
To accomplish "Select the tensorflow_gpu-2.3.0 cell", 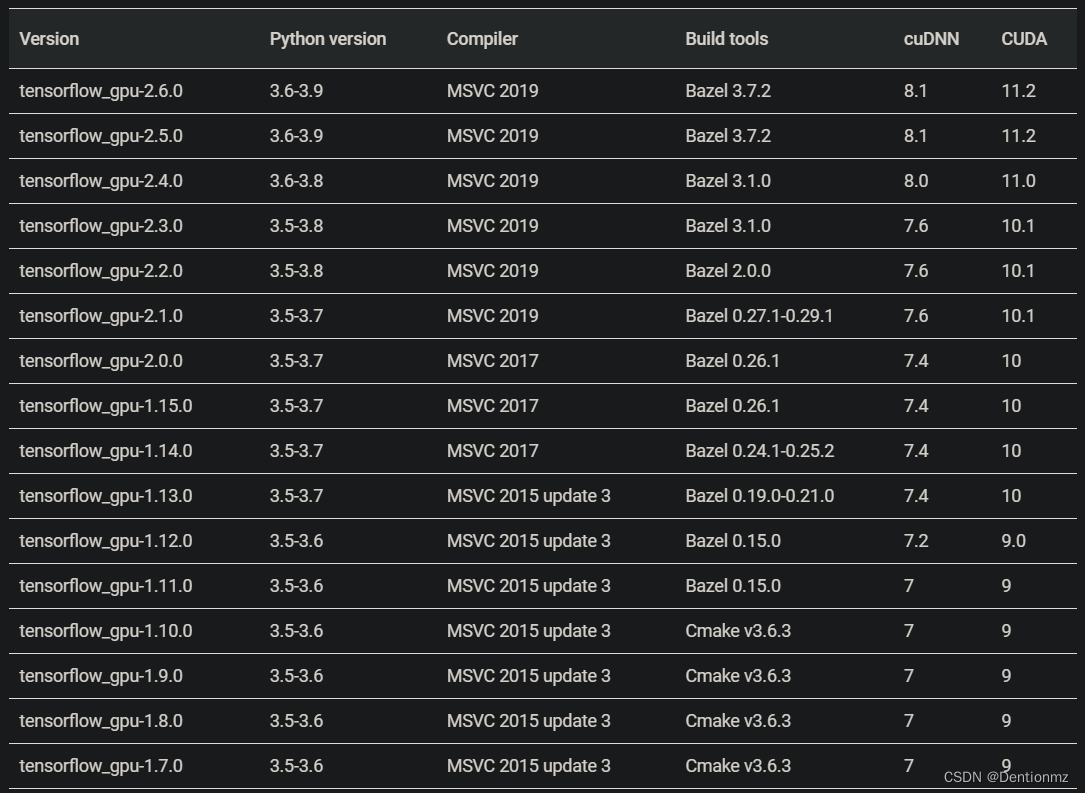I will [x=101, y=226].
